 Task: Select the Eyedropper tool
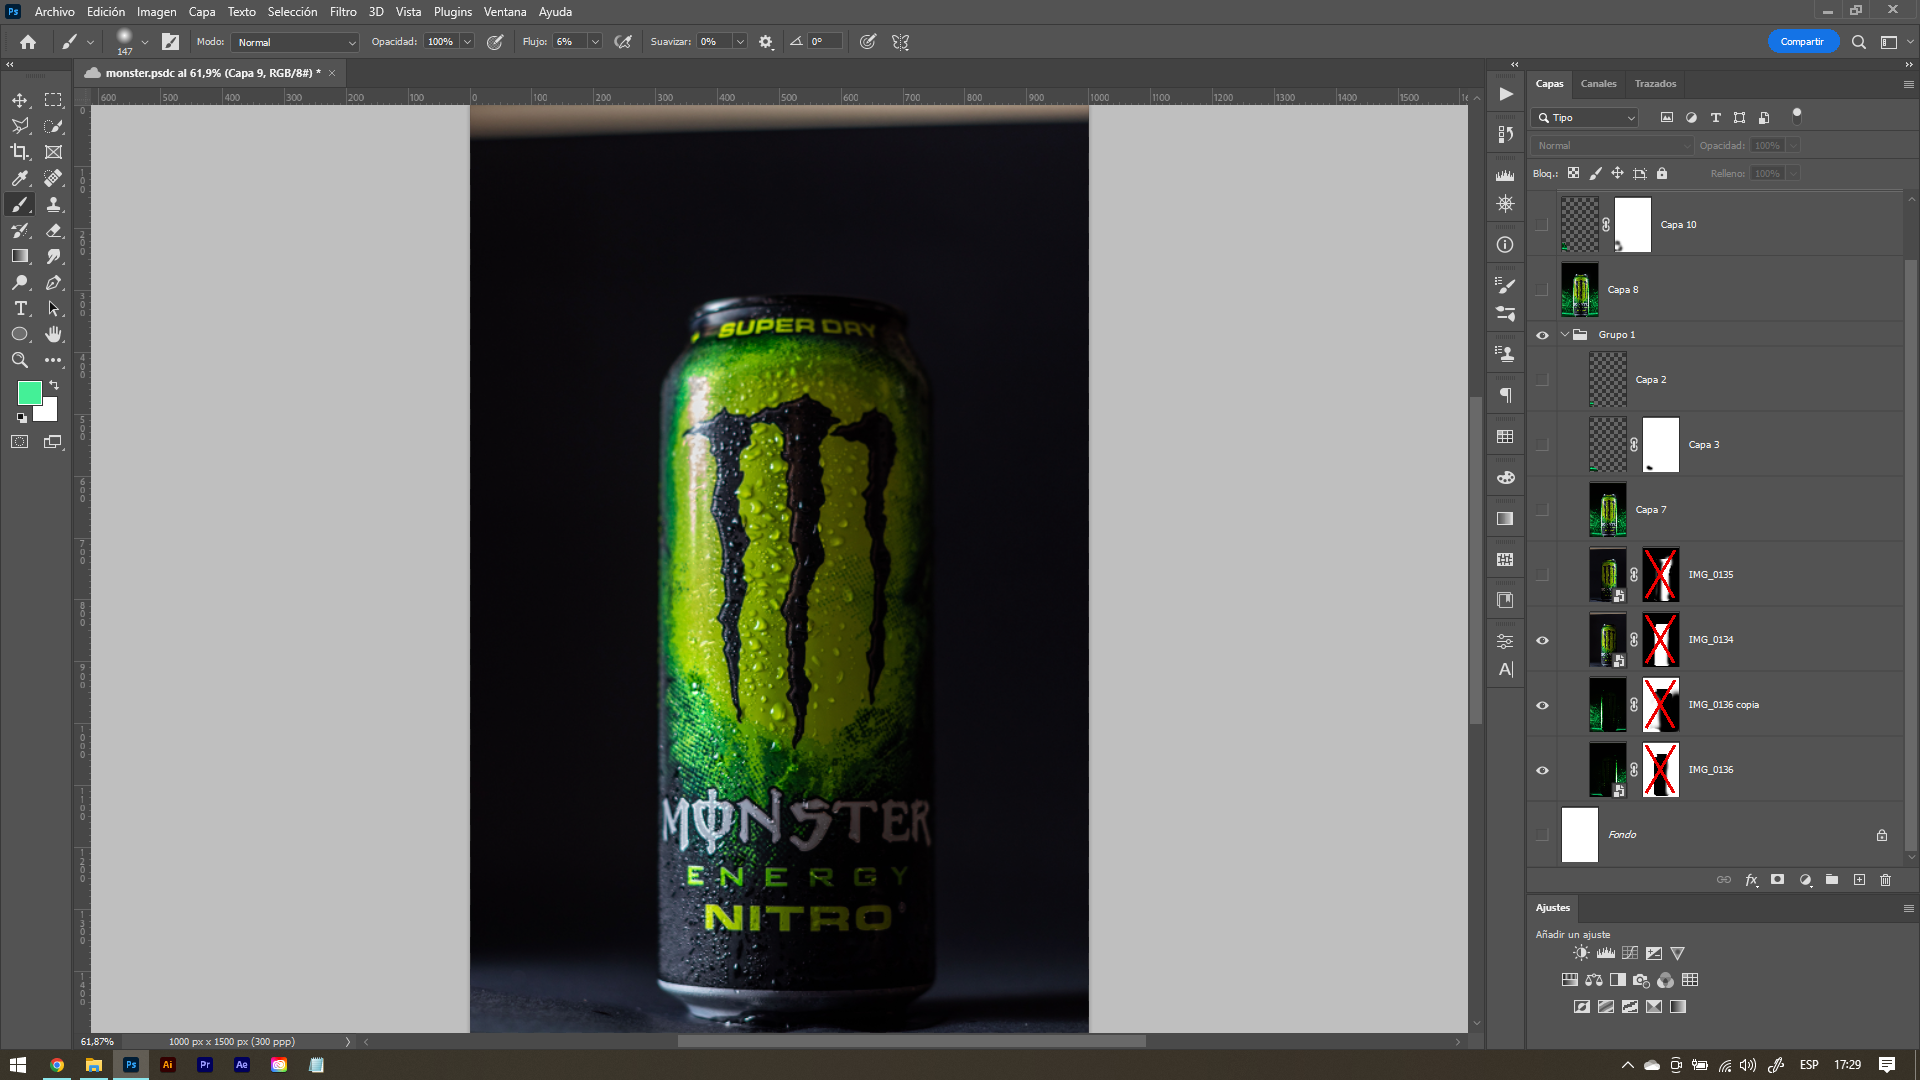coord(20,178)
